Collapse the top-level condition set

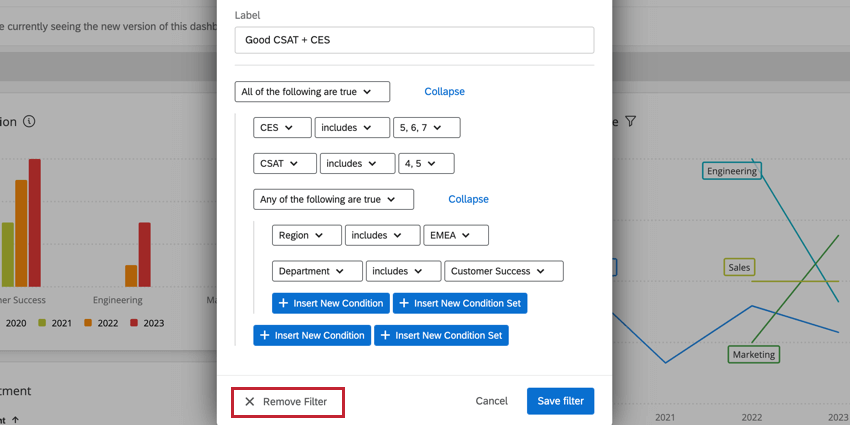click(444, 92)
